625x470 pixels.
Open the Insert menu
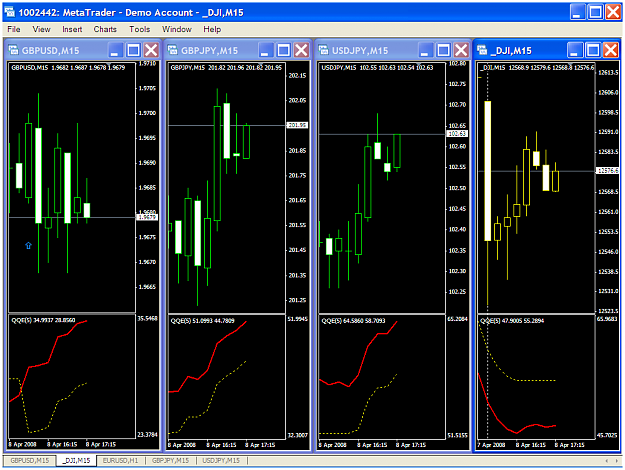[72, 29]
